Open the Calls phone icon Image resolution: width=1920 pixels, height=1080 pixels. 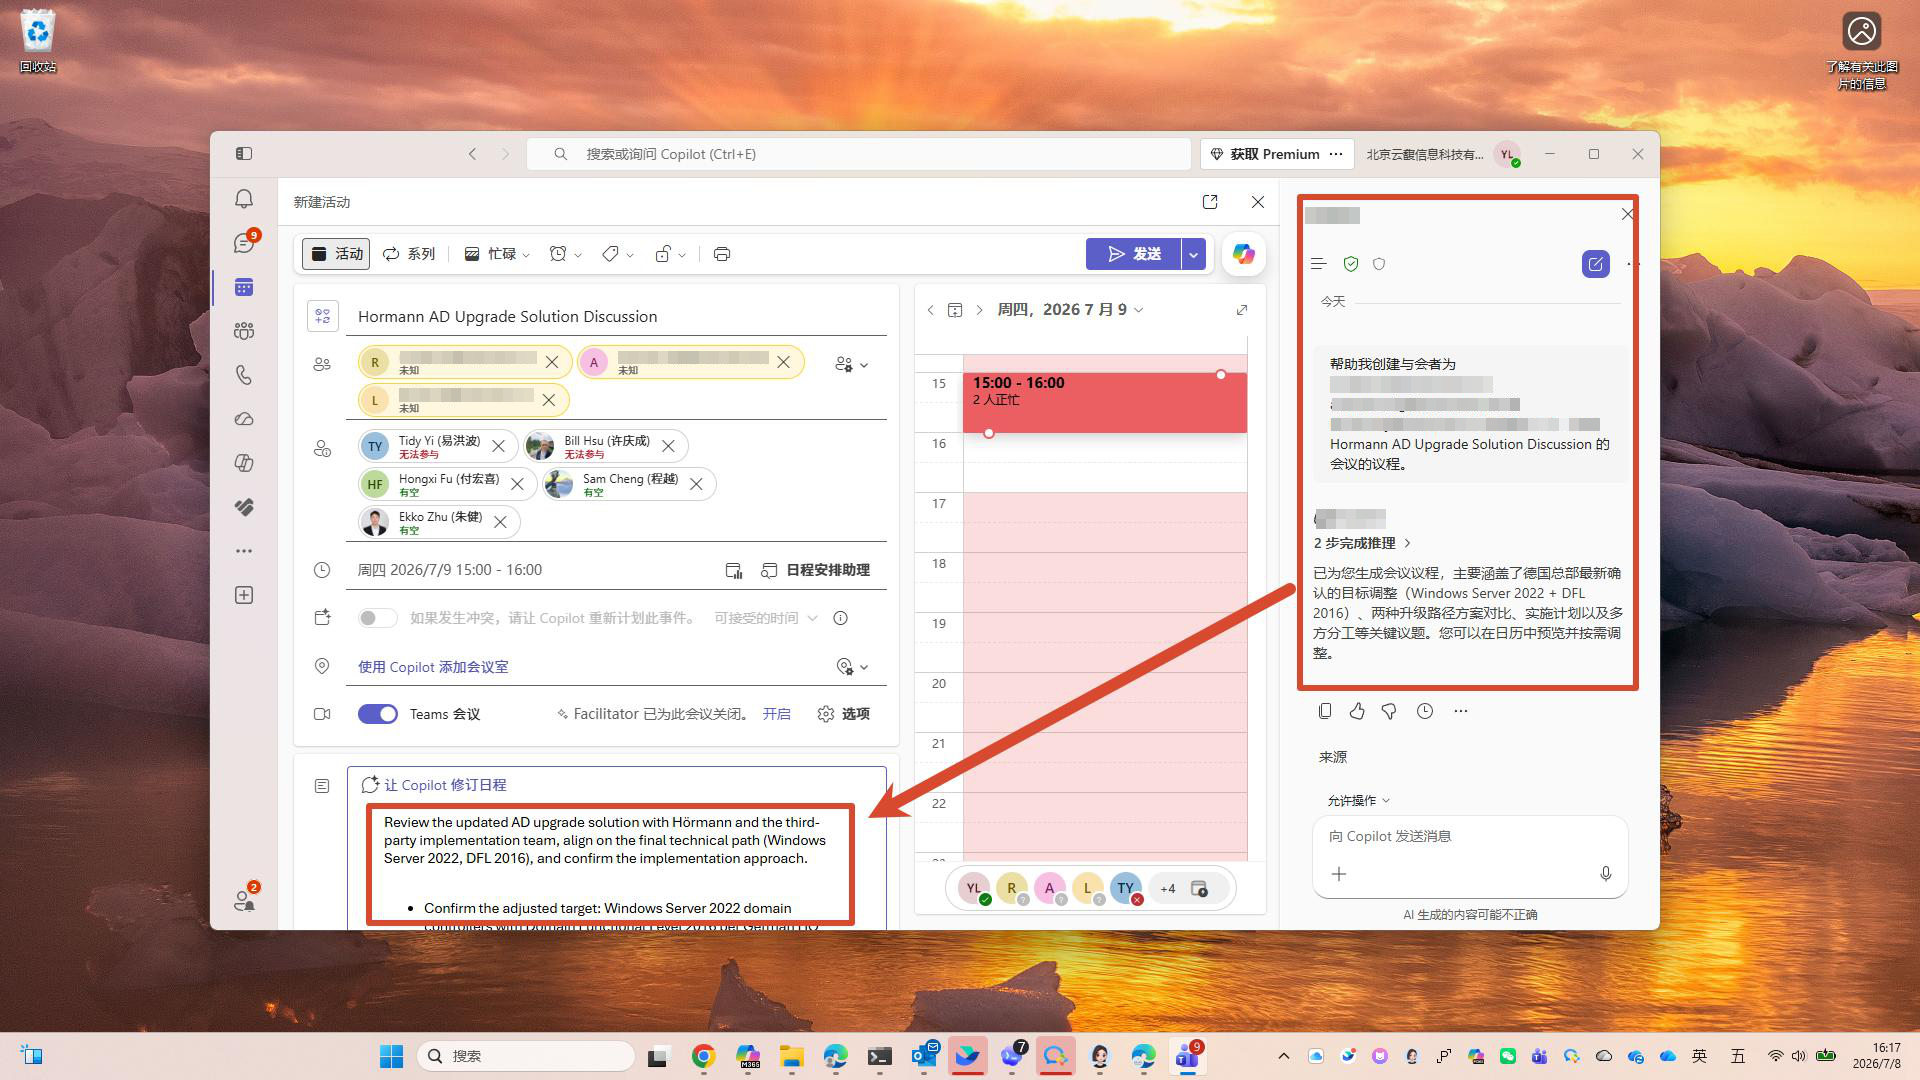[244, 375]
